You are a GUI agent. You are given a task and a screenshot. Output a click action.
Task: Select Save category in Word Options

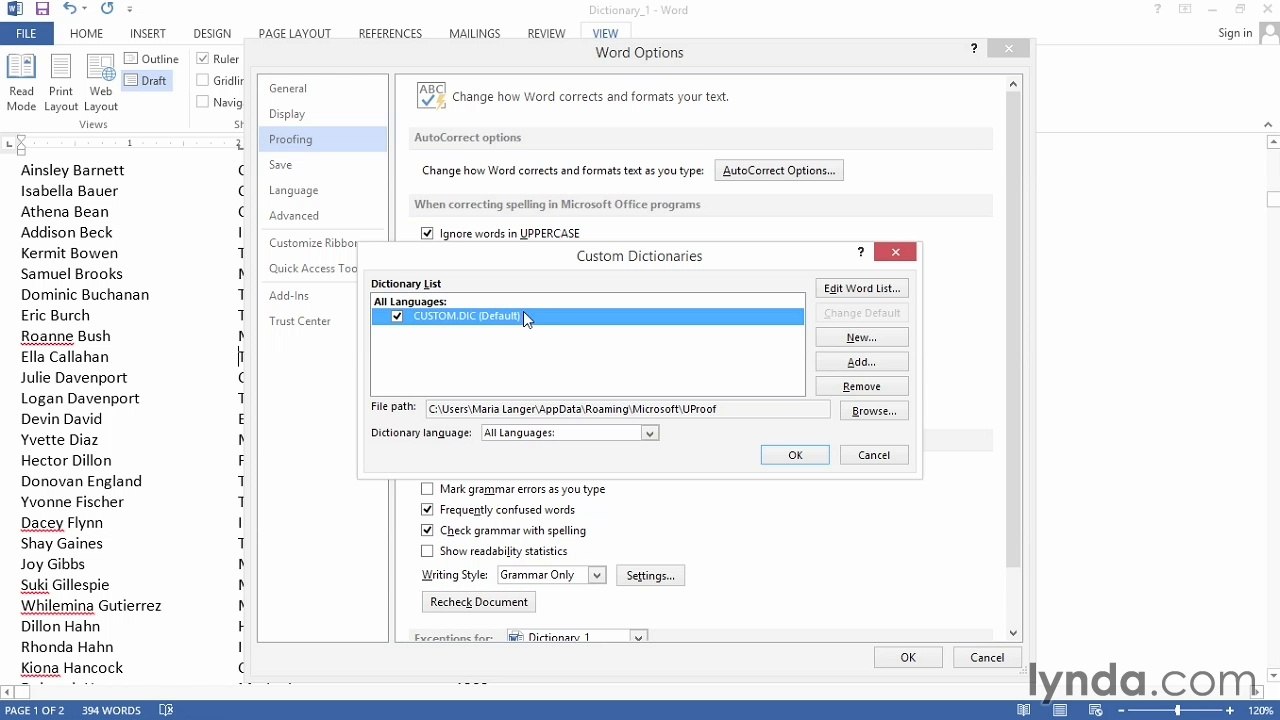click(322, 165)
